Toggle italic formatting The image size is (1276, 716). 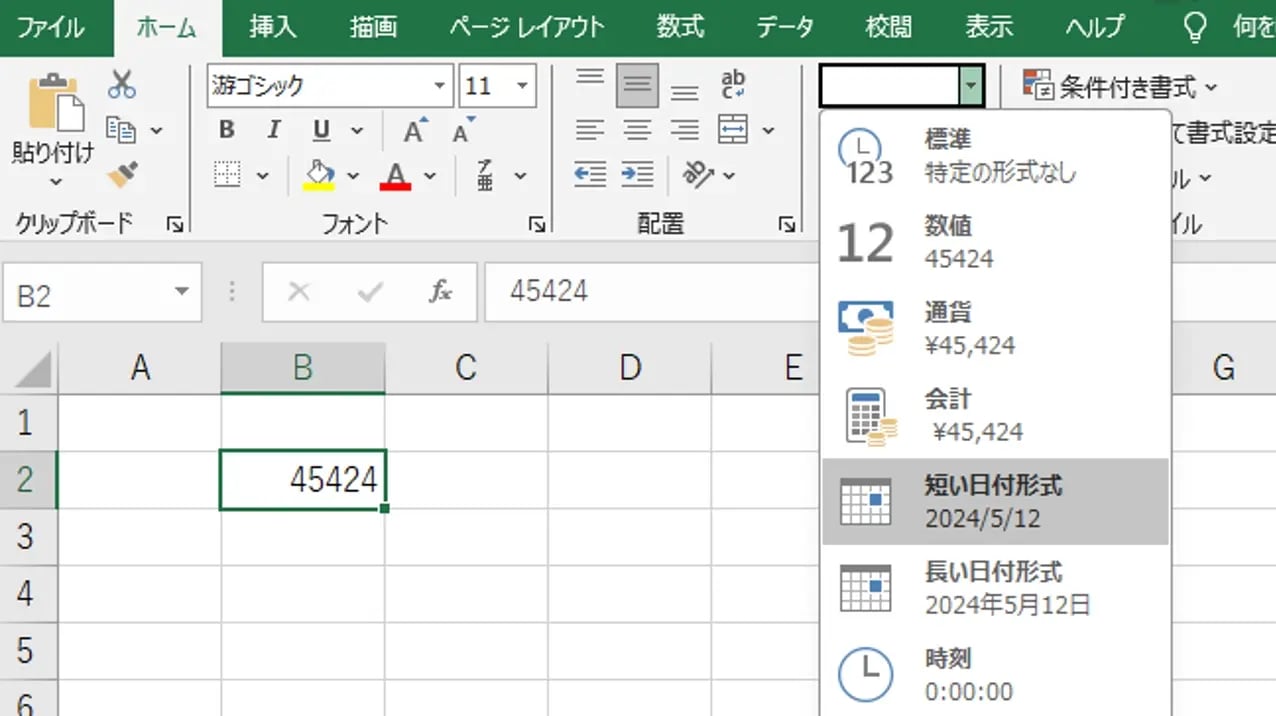point(273,130)
